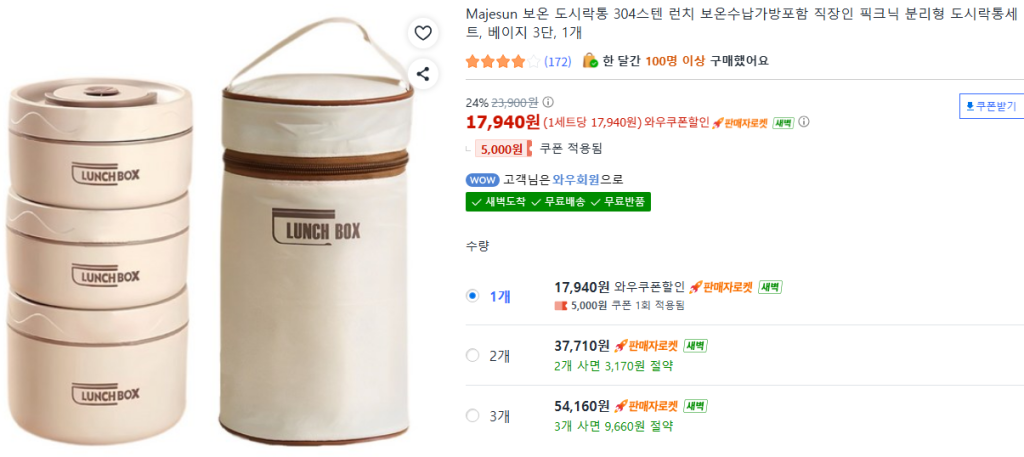Click the blue WOW membership badge
This screenshot has width=1024, height=457.
coord(482,180)
